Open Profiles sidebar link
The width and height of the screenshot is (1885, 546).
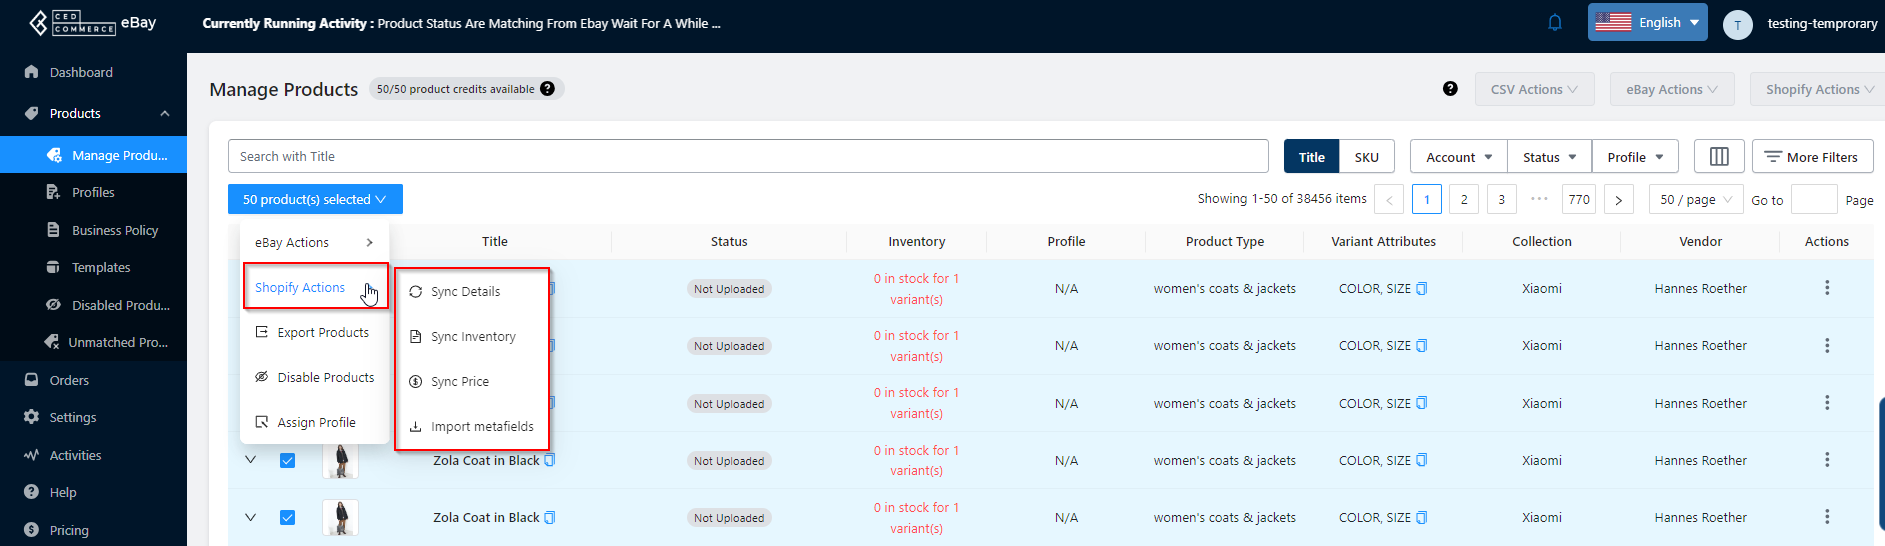(93, 192)
